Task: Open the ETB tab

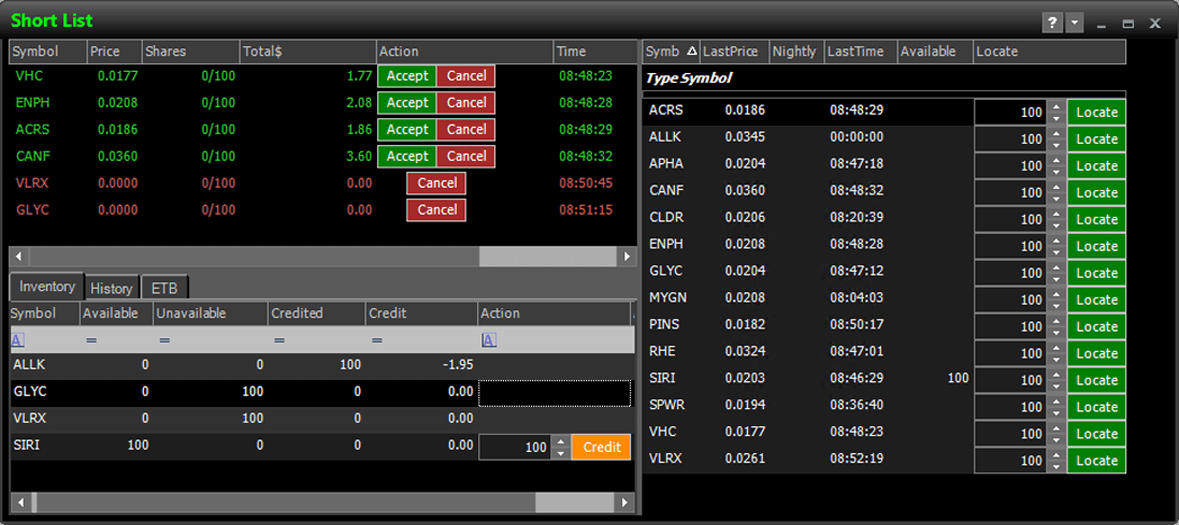Action: click(164, 288)
